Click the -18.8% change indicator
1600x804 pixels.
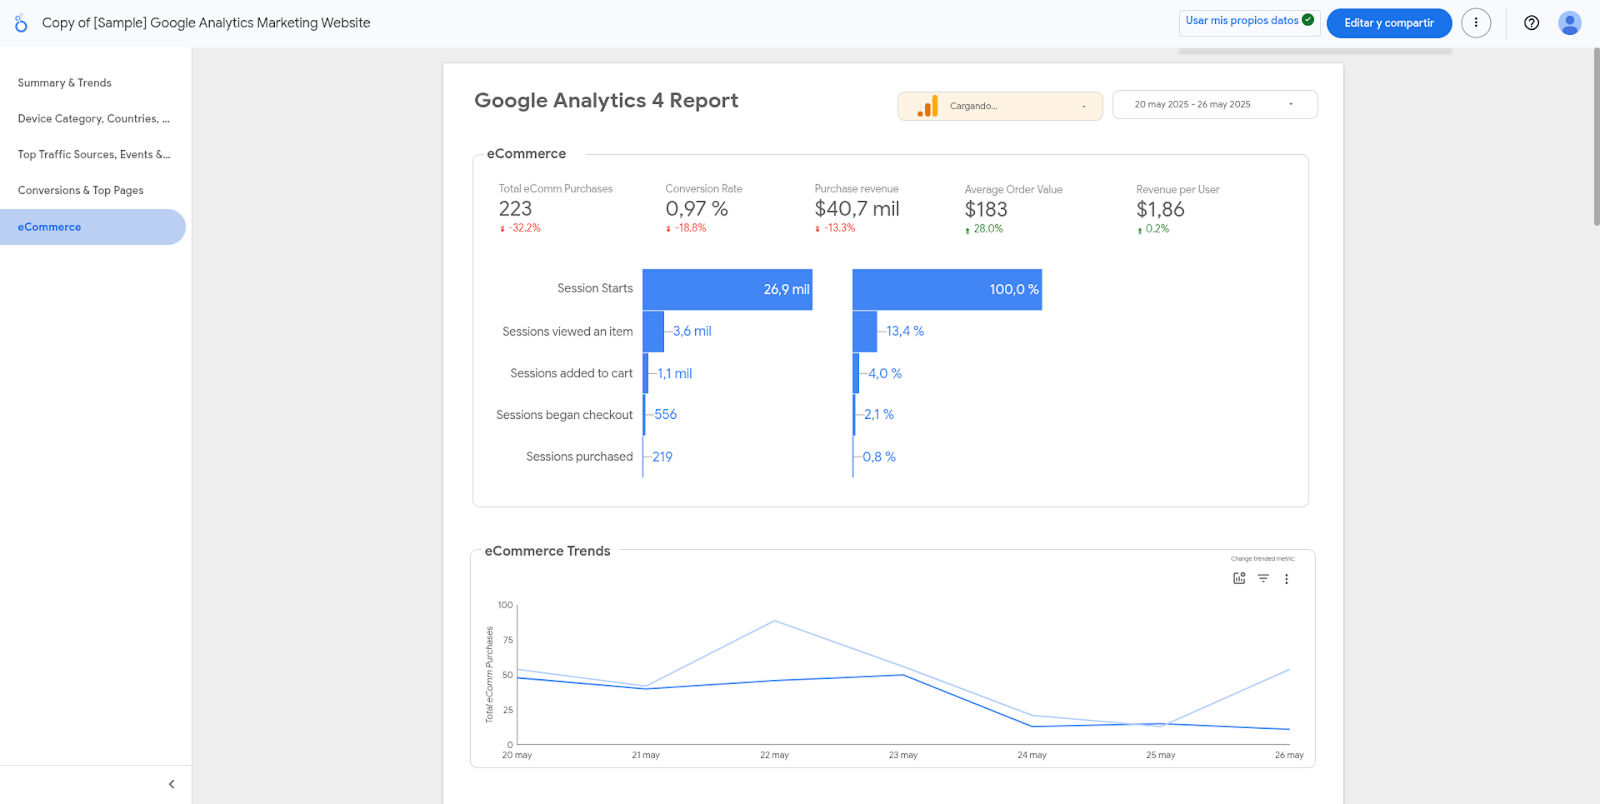click(686, 228)
